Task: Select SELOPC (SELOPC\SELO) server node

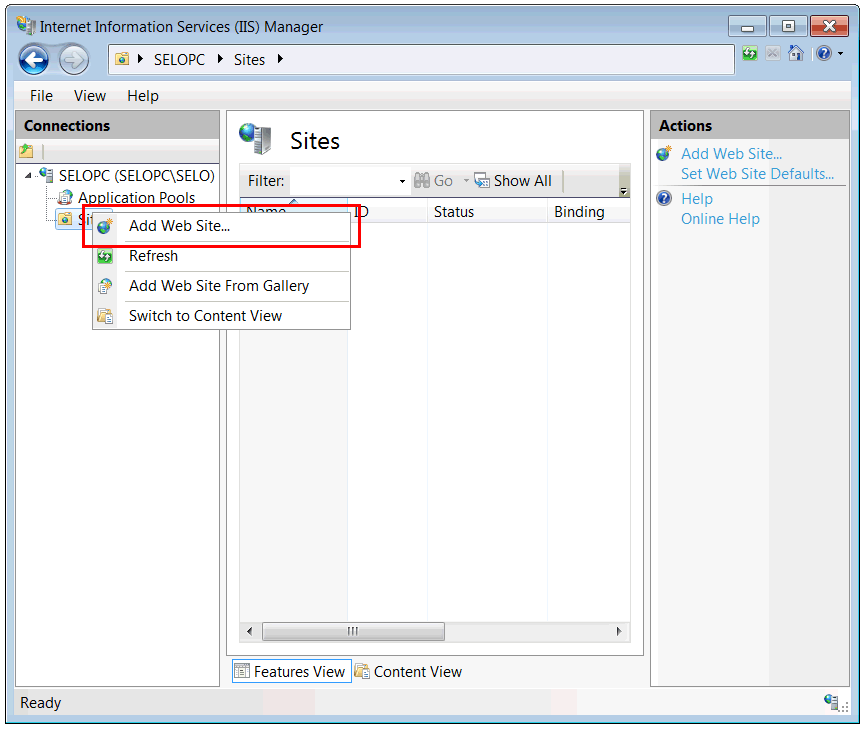Action: 136,176
